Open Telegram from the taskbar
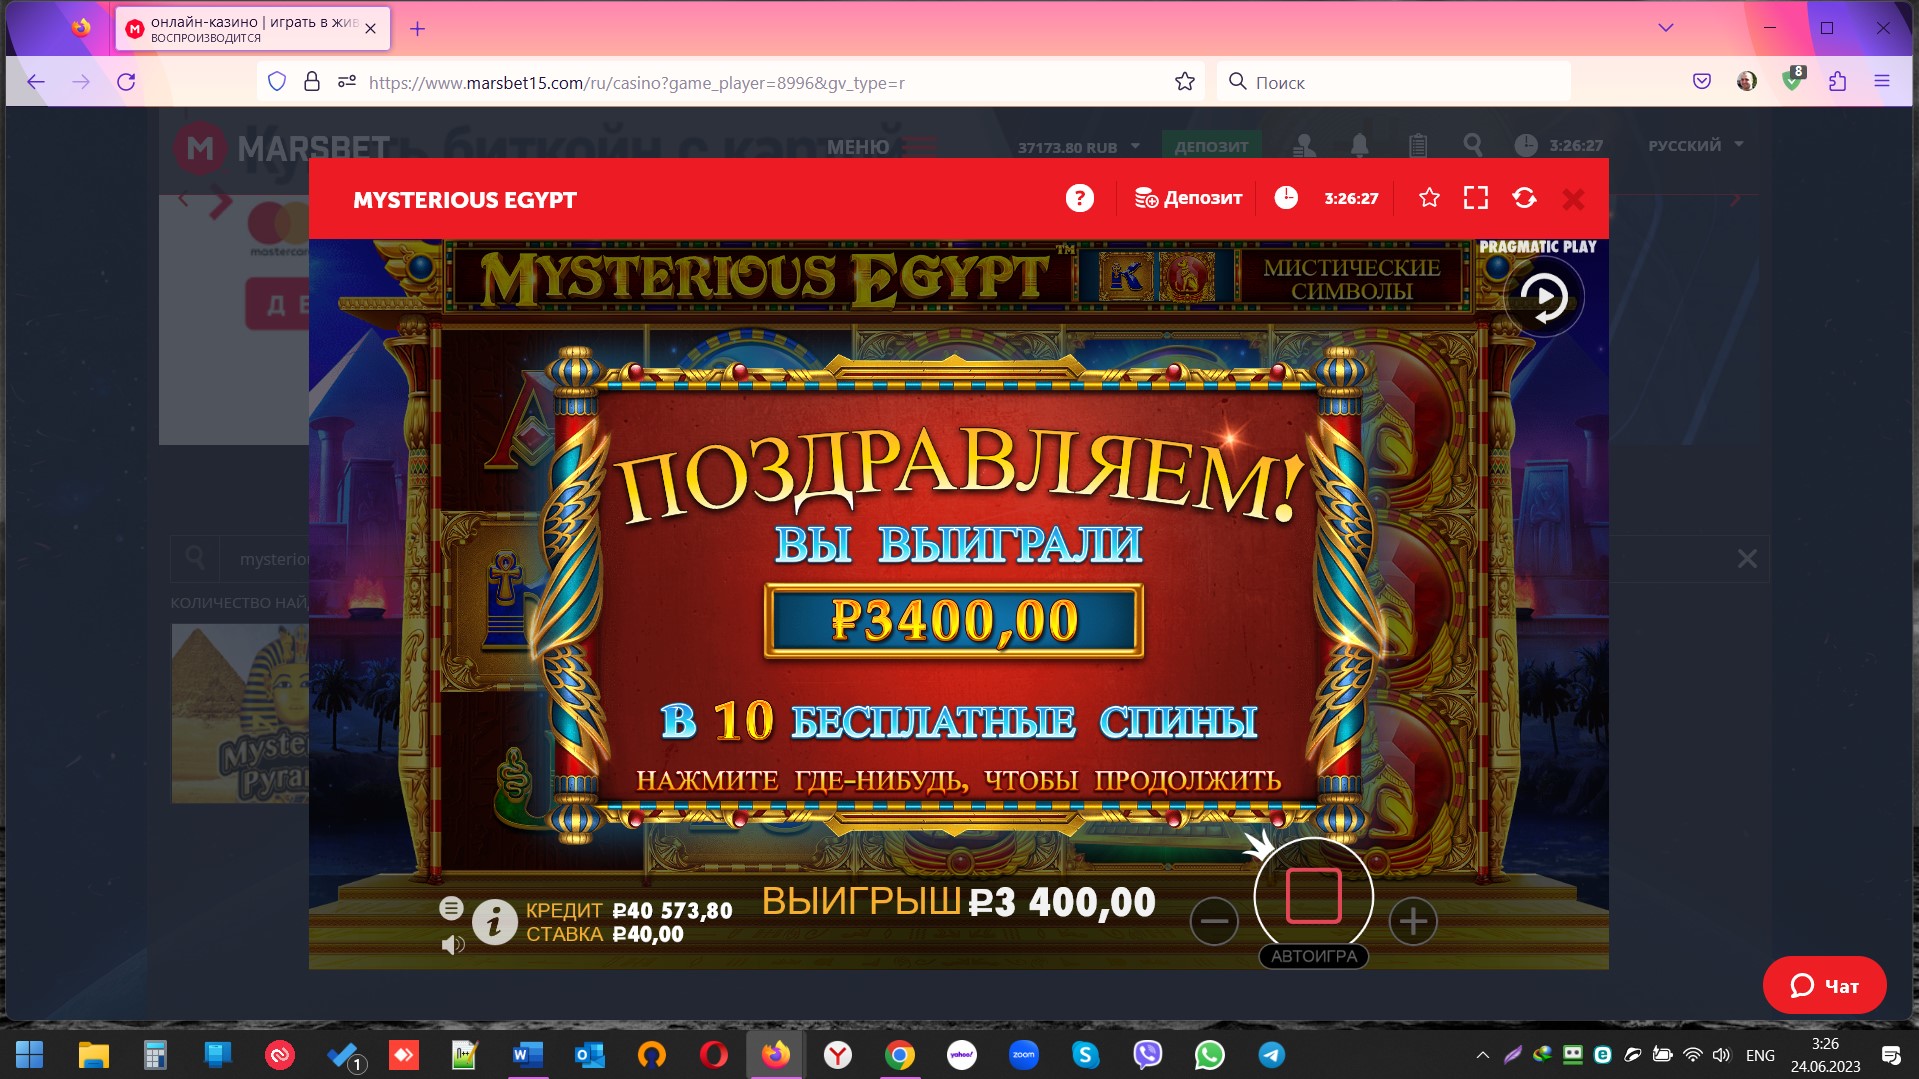Screen dimensions: 1919x1079 tap(1272, 1054)
